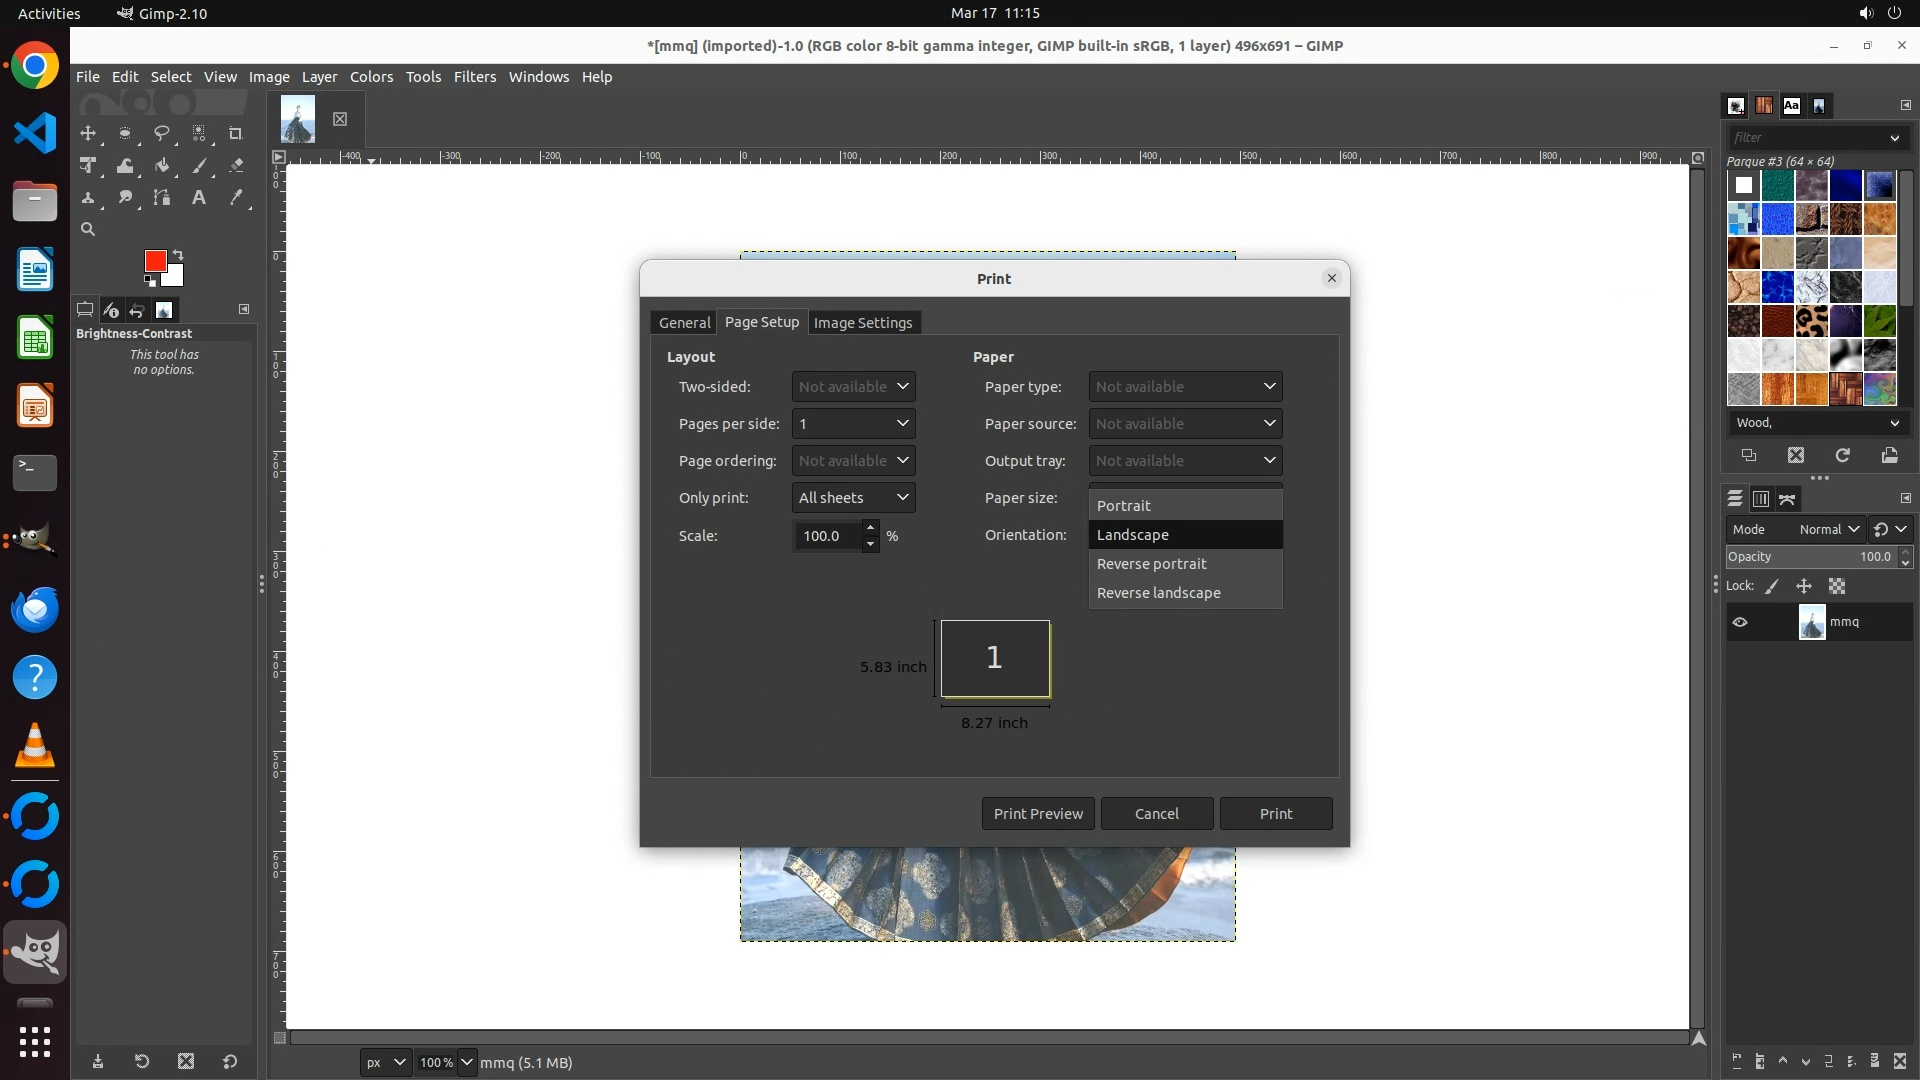Toggle lock alpha channel checkerboard icon
Image resolution: width=1920 pixels, height=1080 pixels.
pyautogui.click(x=1837, y=587)
